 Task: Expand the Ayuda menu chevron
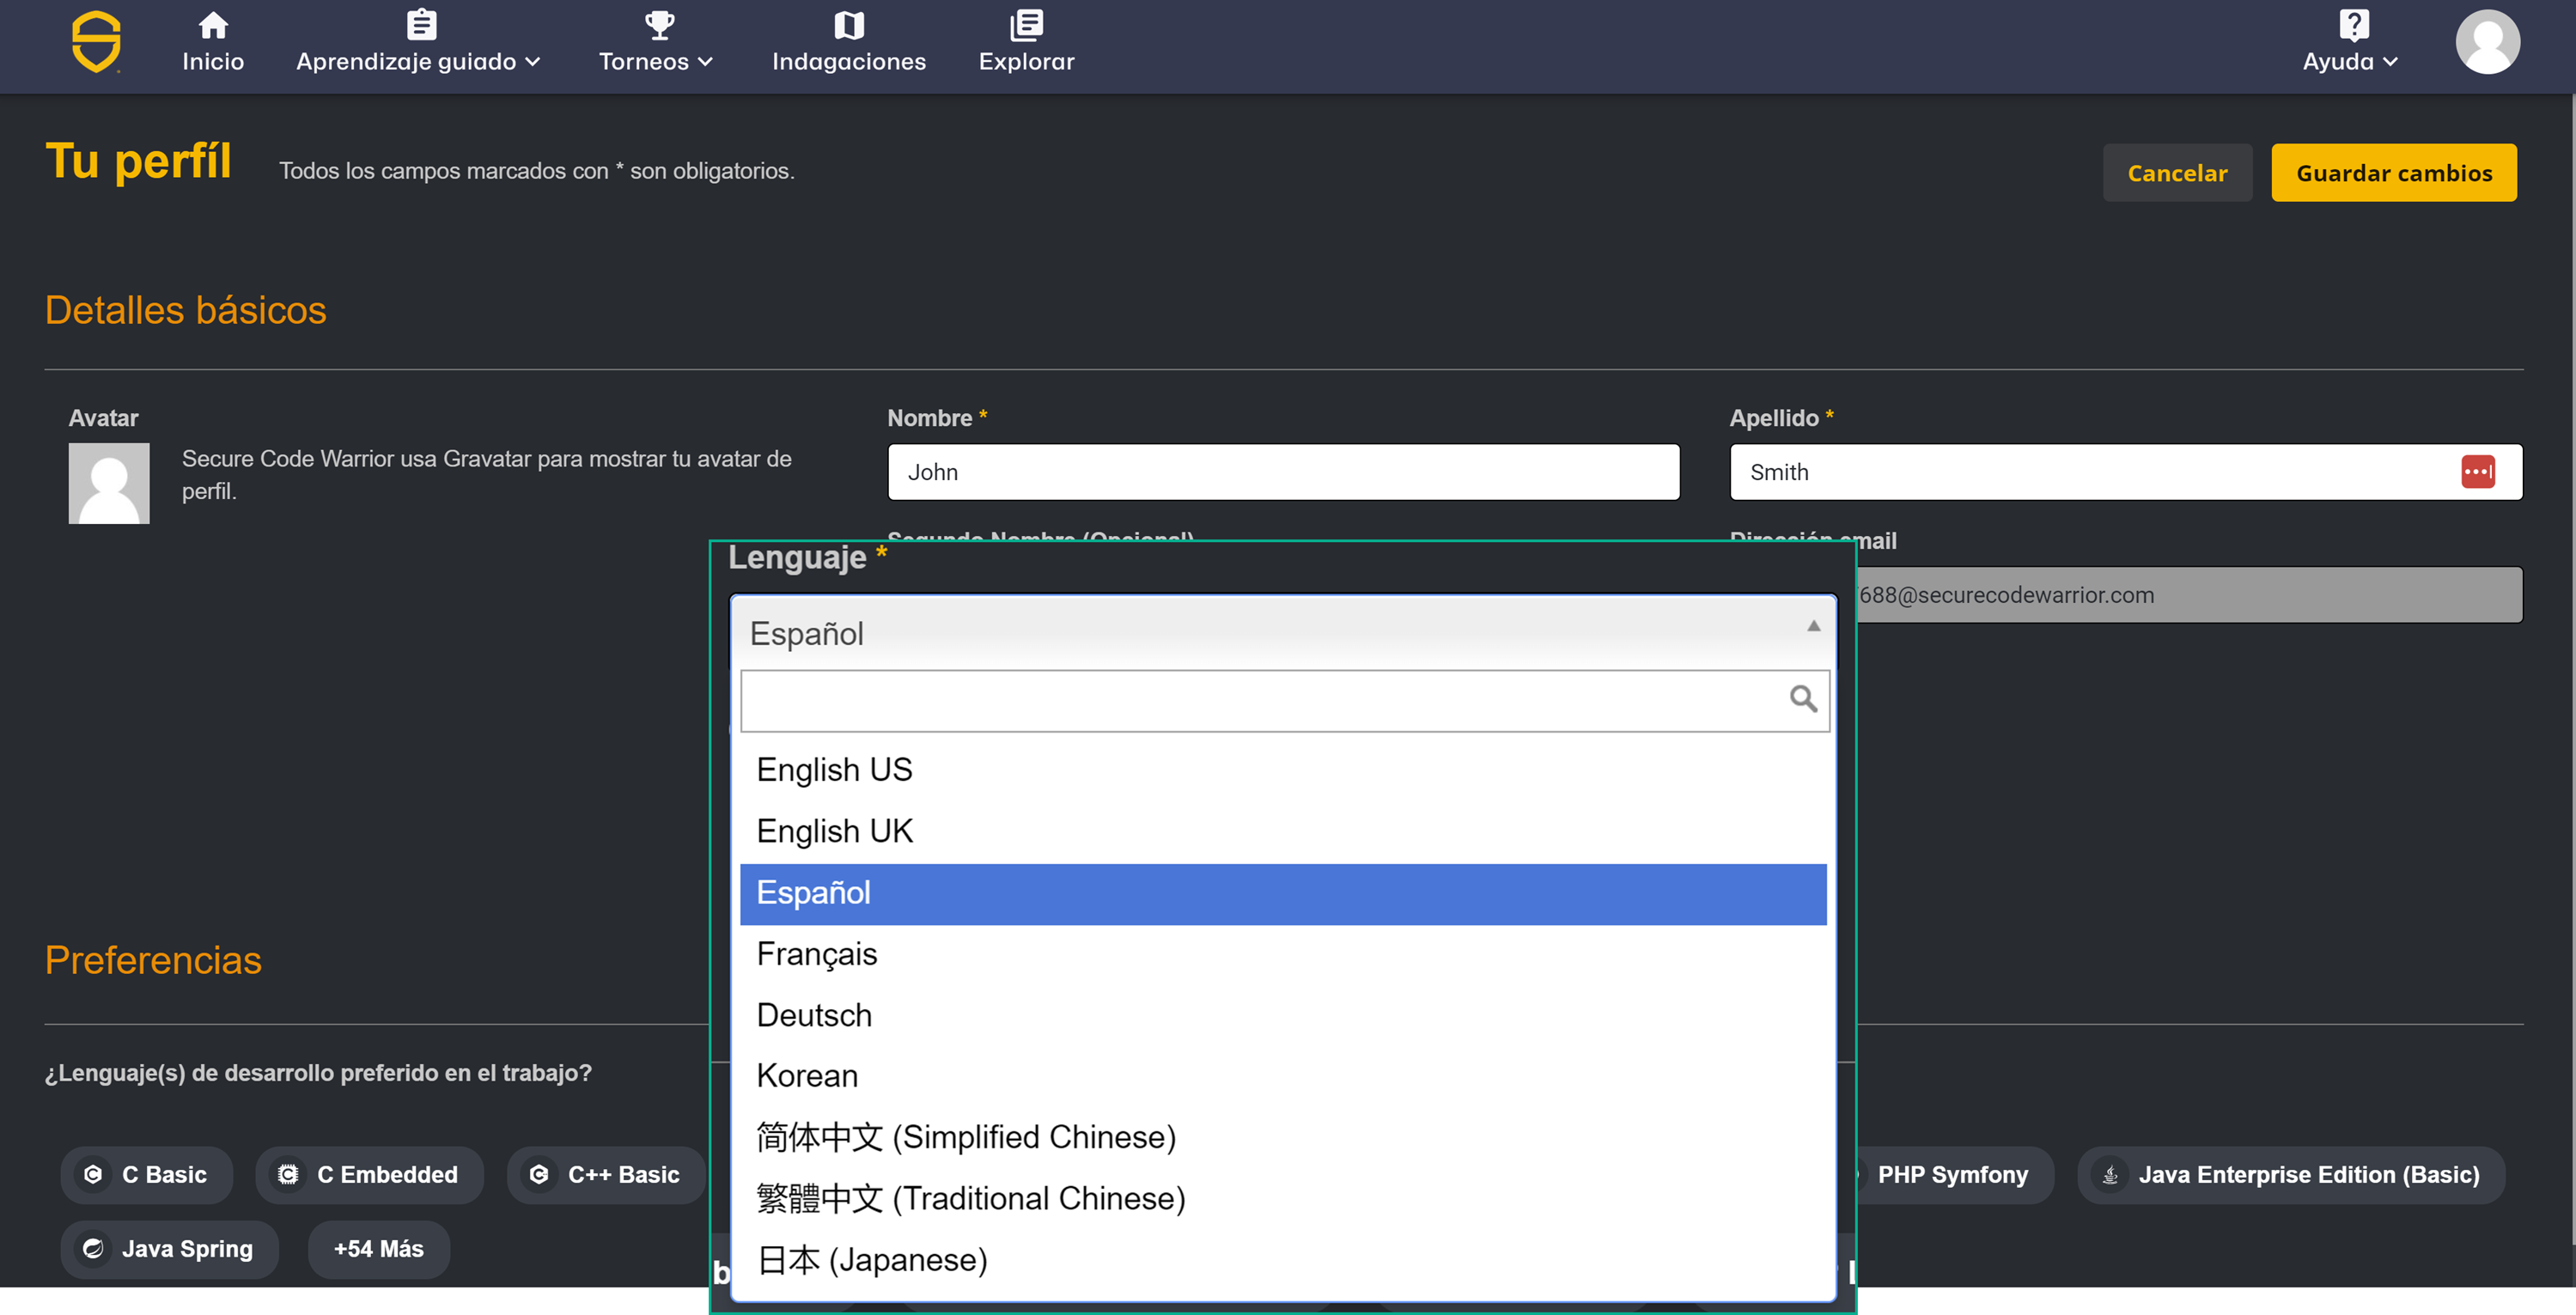pos(2390,62)
